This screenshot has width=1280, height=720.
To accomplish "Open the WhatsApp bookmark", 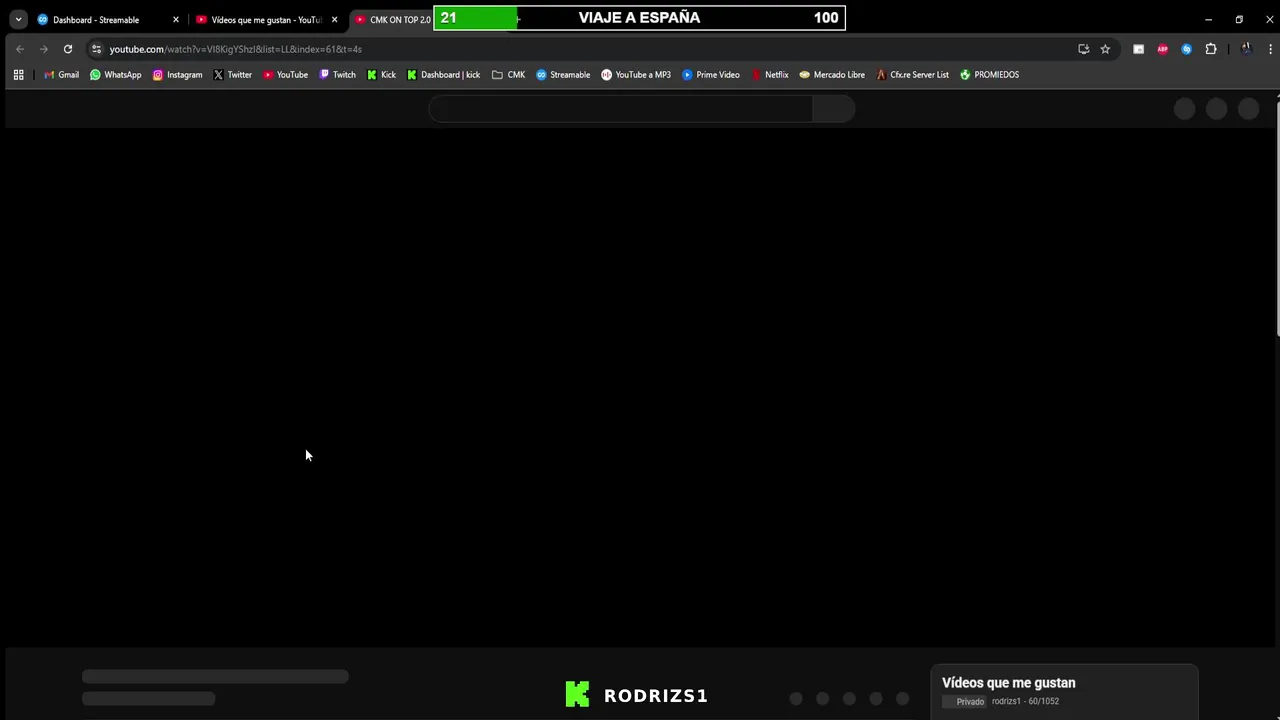I will point(116,75).
